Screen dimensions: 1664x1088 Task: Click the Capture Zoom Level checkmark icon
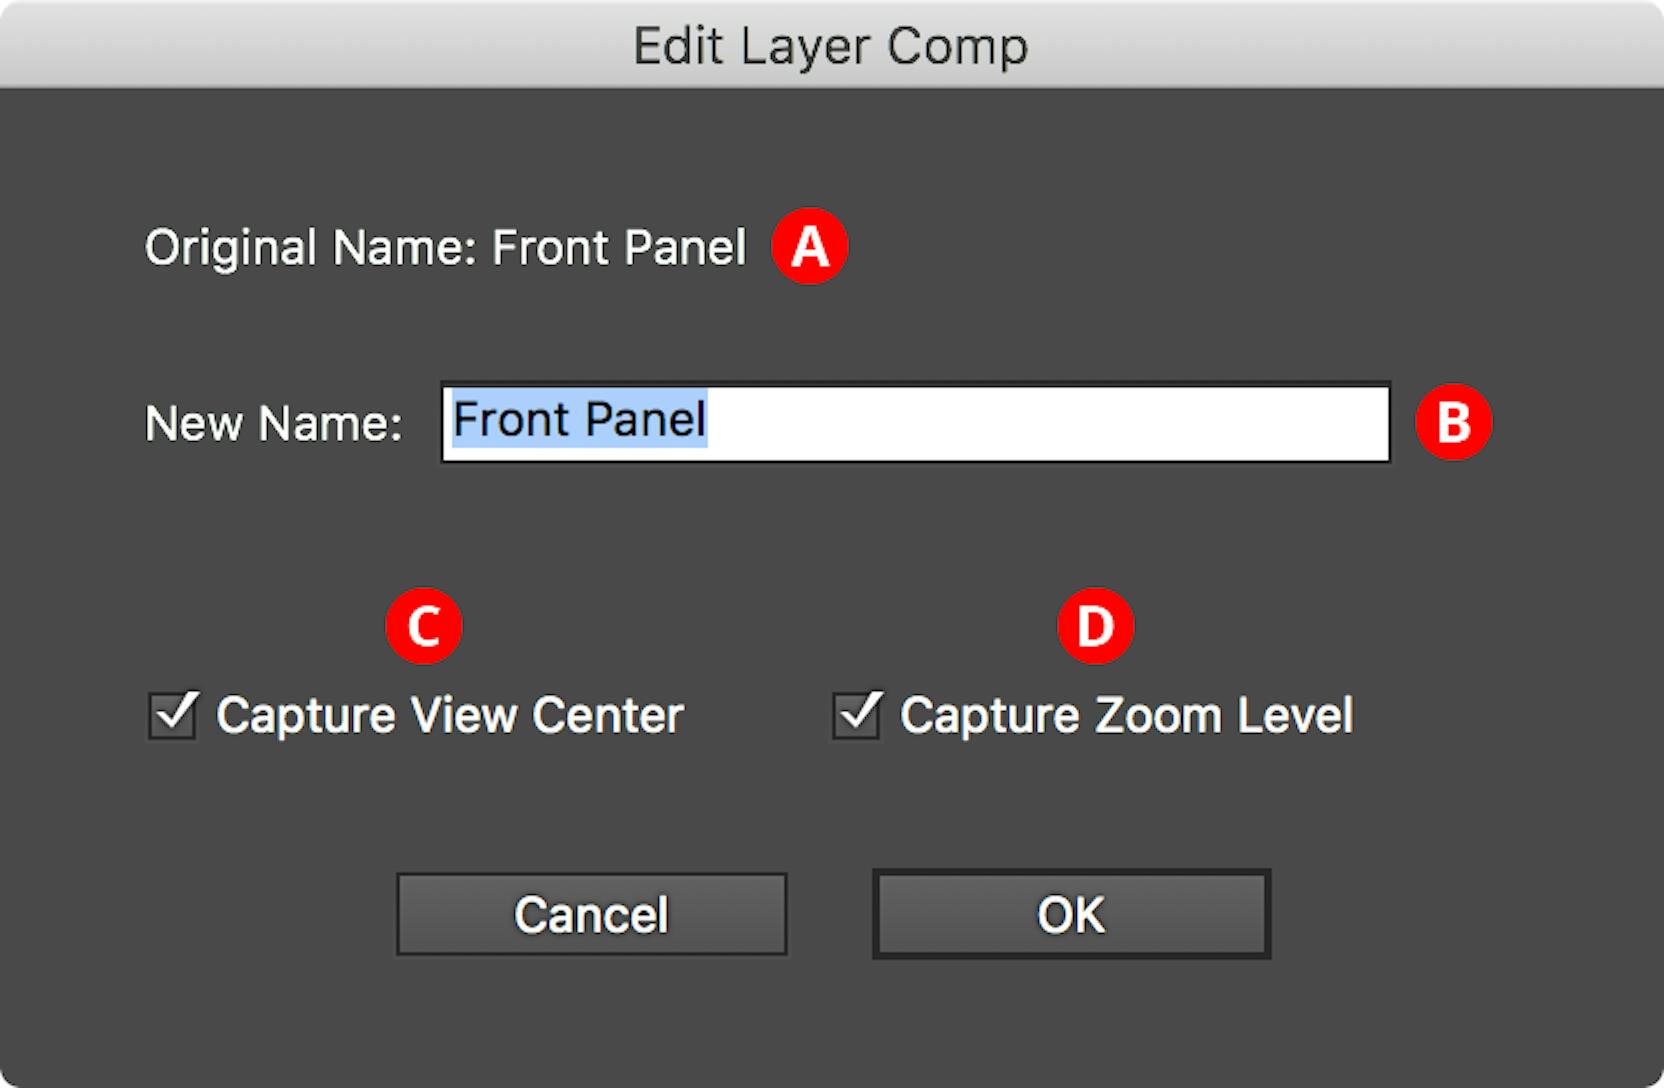[855, 714]
